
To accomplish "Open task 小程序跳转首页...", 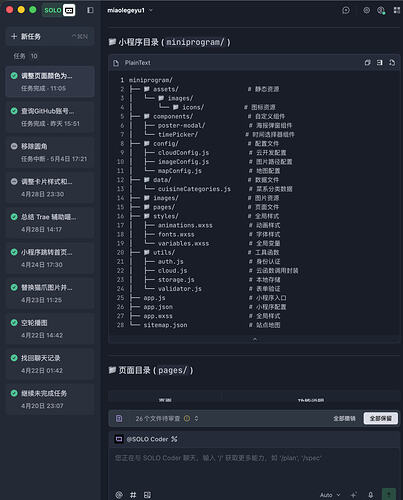I will [x=50, y=258].
